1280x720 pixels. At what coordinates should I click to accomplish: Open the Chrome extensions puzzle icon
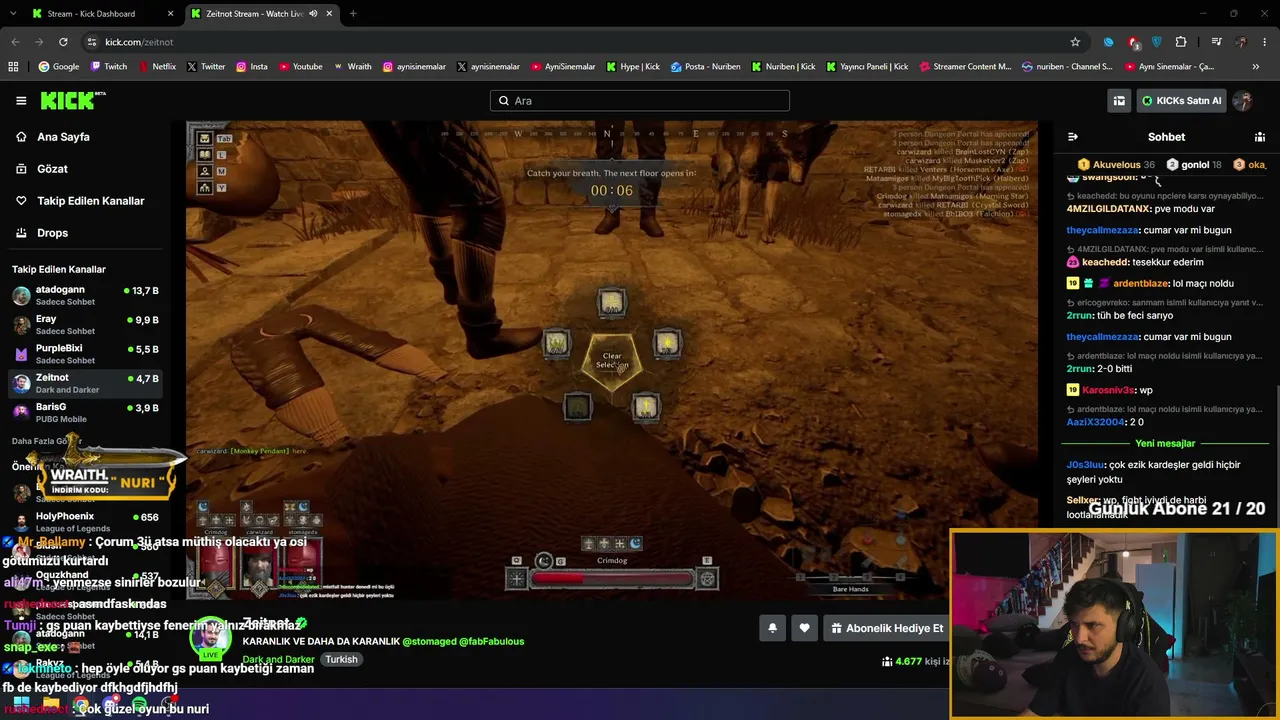tap(1181, 42)
